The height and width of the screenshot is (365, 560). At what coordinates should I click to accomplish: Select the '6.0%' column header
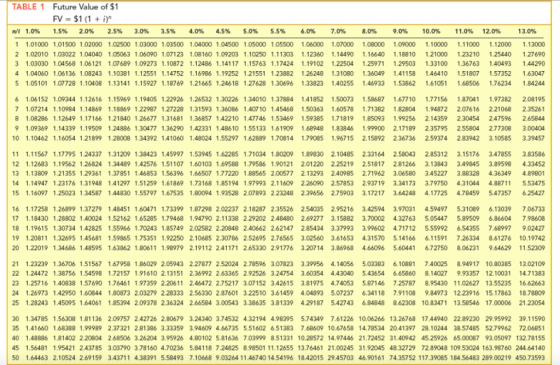point(308,31)
